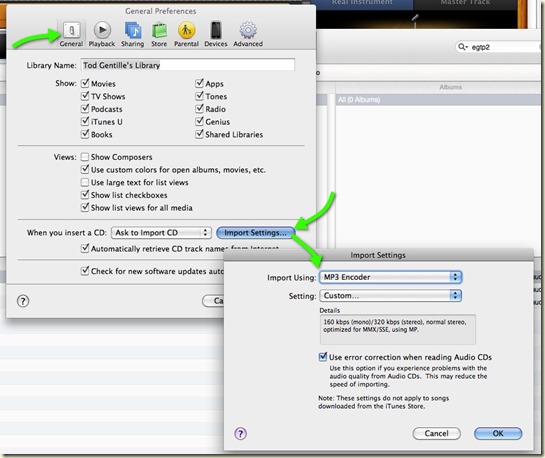
Task: Toggle the Podcasts checkbox
Action: point(85,109)
